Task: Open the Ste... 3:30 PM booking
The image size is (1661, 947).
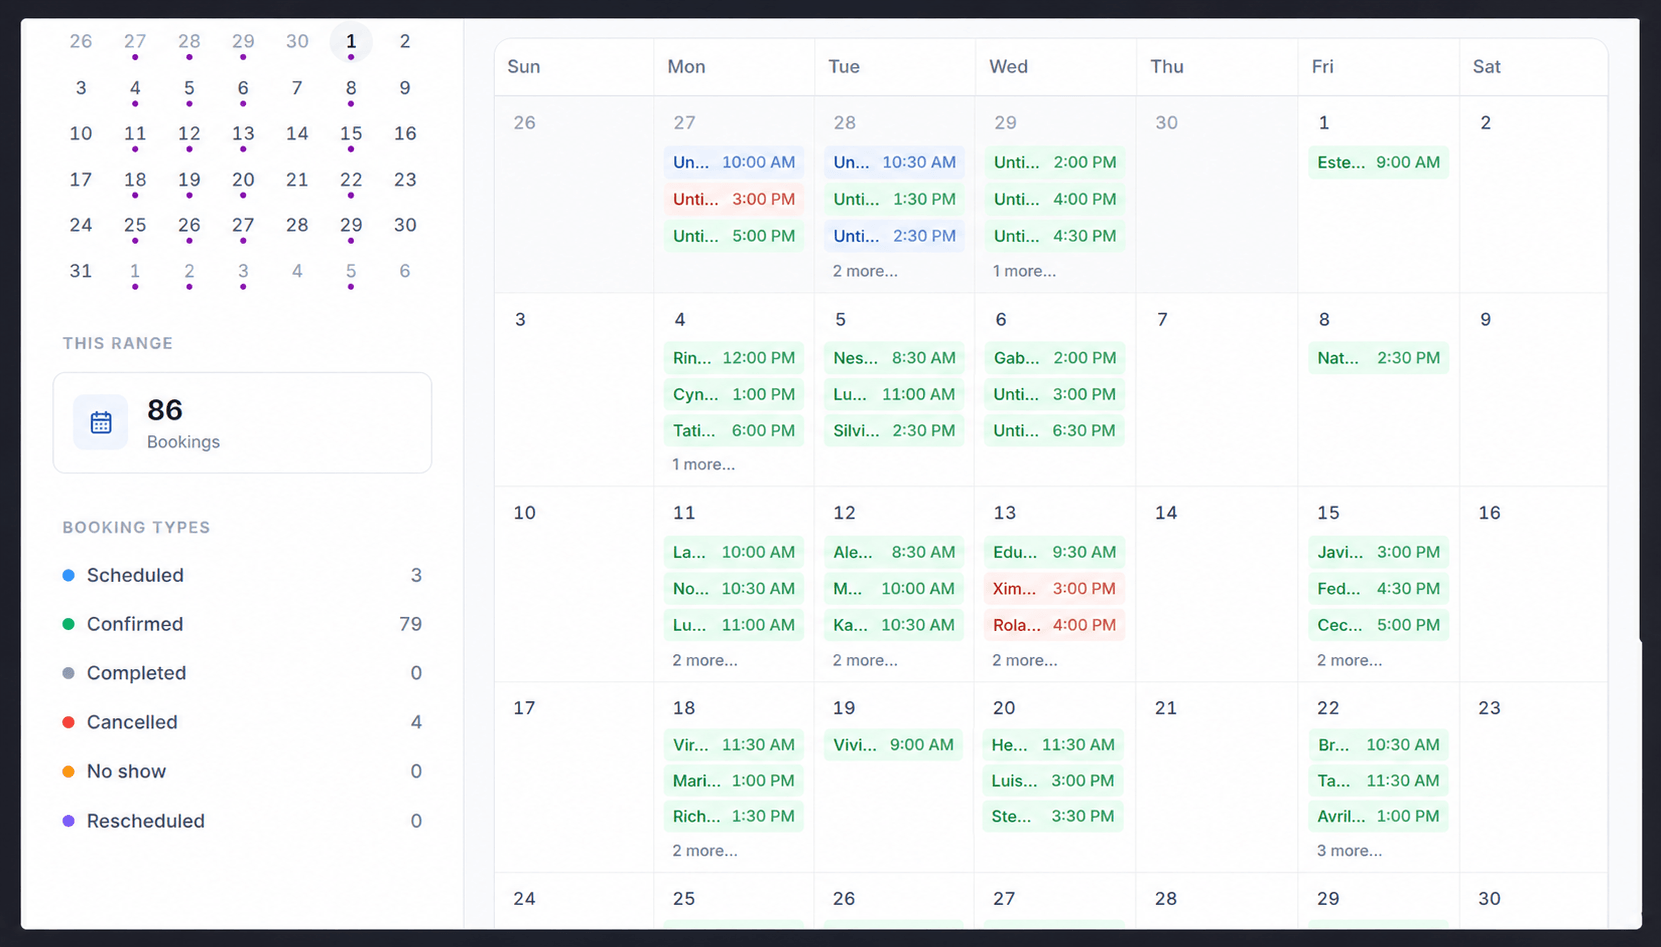Action: [1054, 816]
